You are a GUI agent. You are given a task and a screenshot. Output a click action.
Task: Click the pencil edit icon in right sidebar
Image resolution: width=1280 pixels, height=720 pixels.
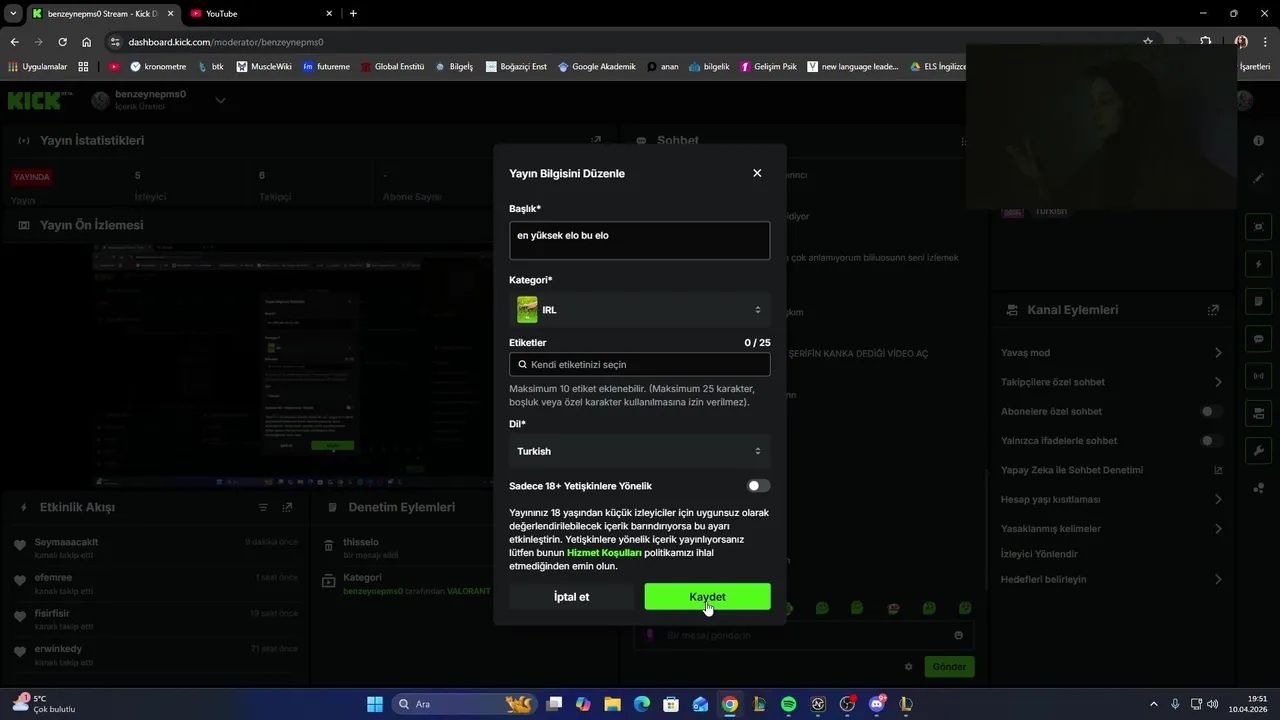(x=1259, y=178)
